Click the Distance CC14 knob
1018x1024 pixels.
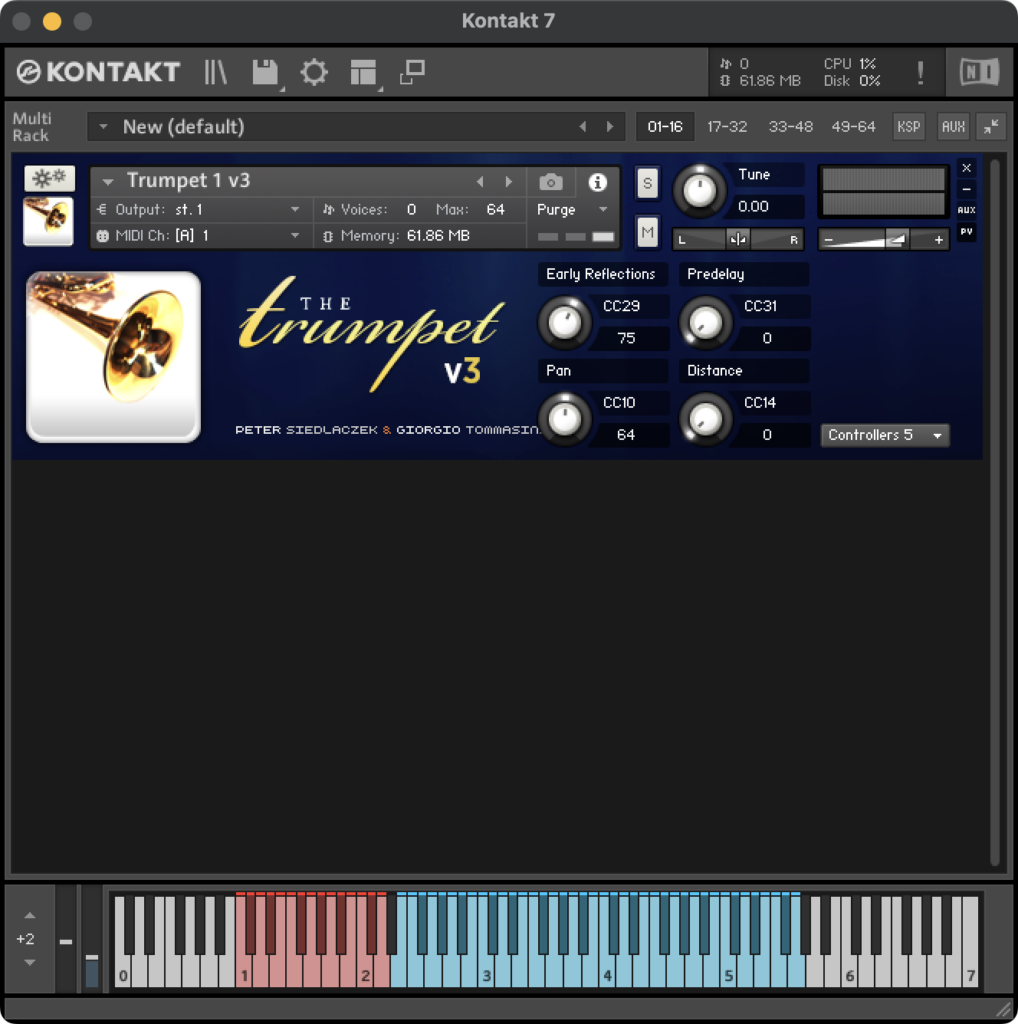(705, 419)
